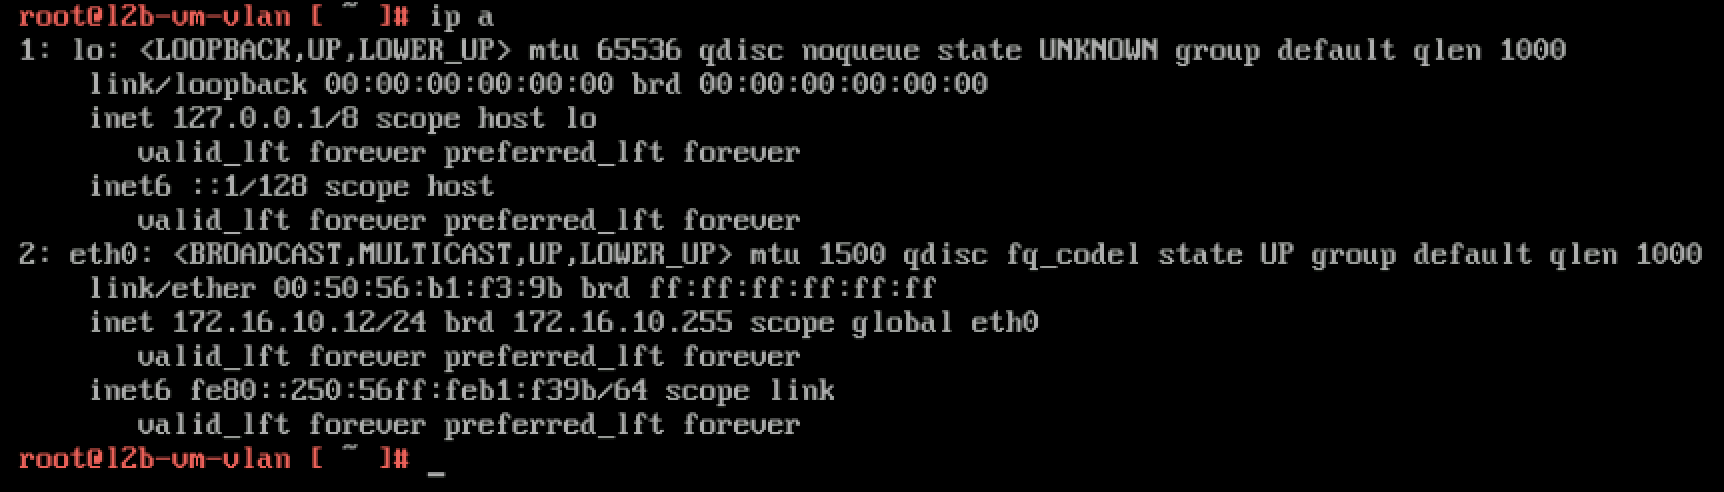This screenshot has height=492, width=1724.
Task: Click the 'inet6 ::1/128' loopback entry
Action: (x=199, y=186)
